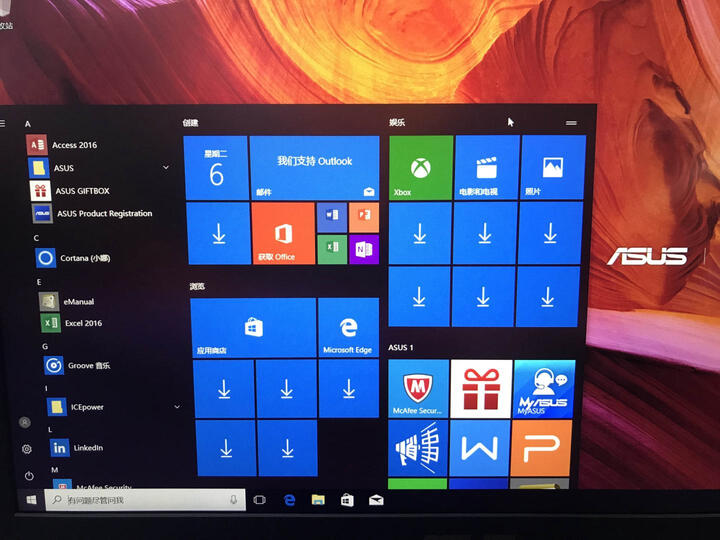This screenshot has width=720, height=540.
Task: Expand the Start hamburger menu
Action: coord(3,123)
